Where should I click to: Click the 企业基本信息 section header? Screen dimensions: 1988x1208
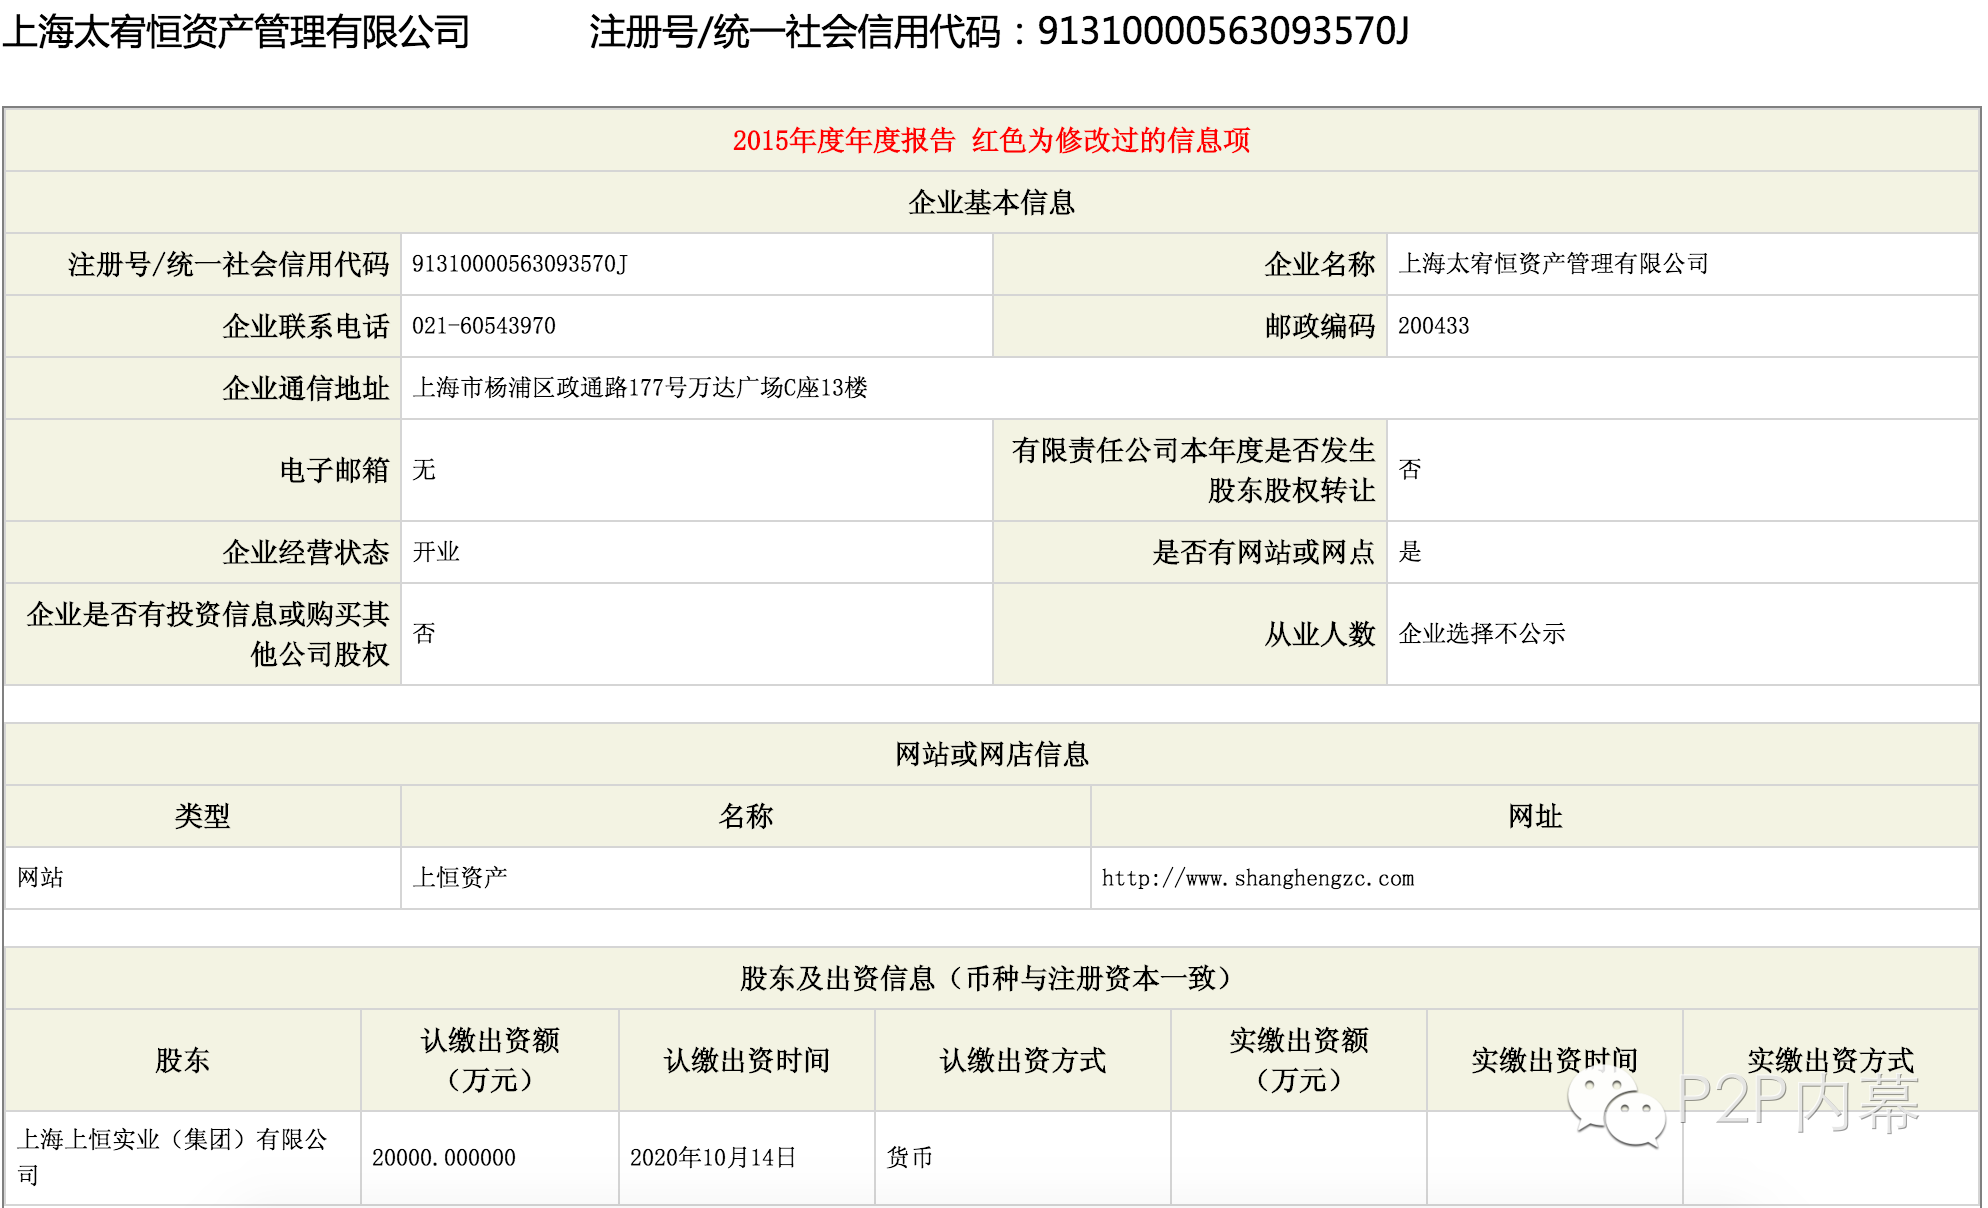point(992,203)
